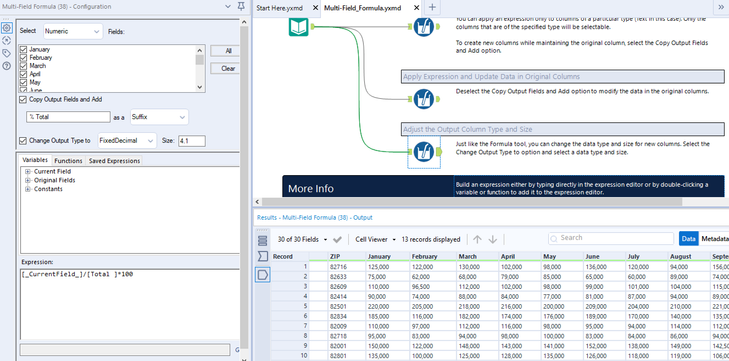The width and height of the screenshot is (729, 361).
Task: Click the cell with ZIP 82716
Action: coord(345,267)
